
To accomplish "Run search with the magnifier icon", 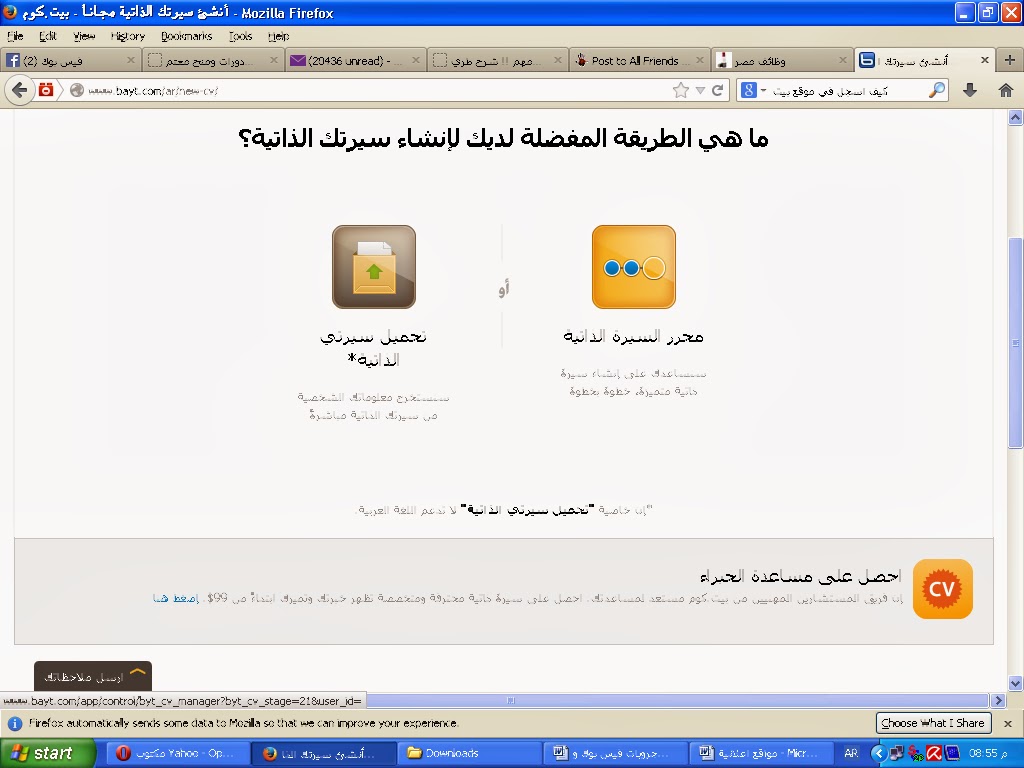I will coord(937,90).
